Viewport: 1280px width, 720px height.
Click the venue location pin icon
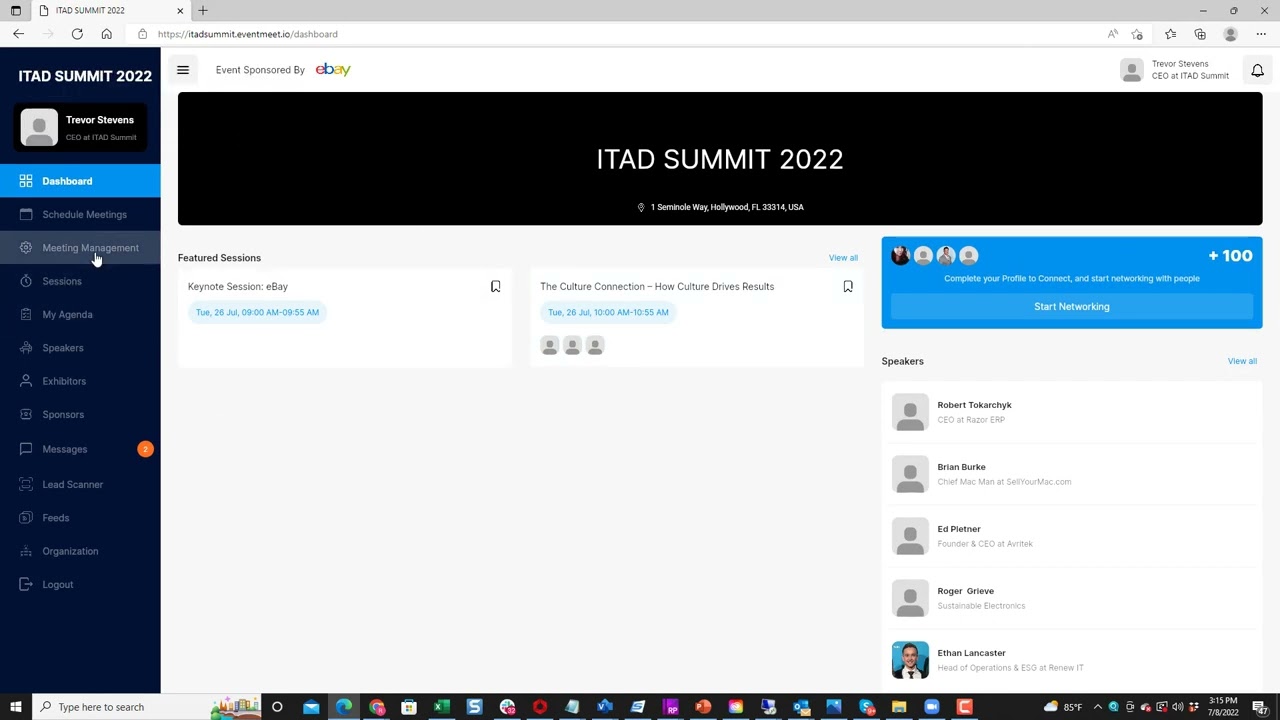641,207
